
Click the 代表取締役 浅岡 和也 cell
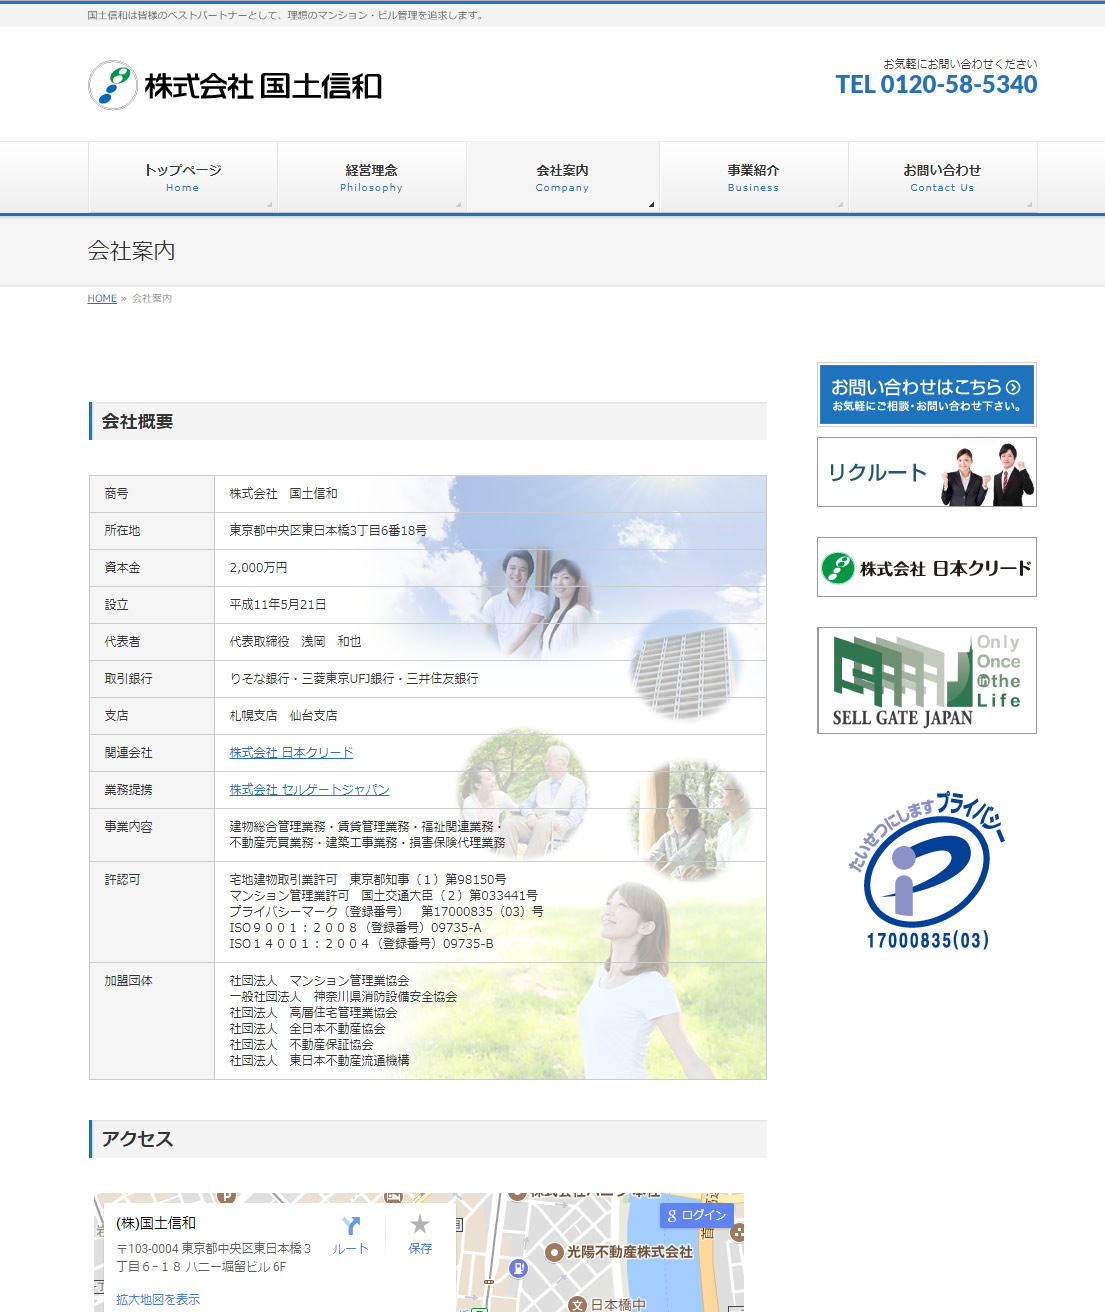(490, 641)
